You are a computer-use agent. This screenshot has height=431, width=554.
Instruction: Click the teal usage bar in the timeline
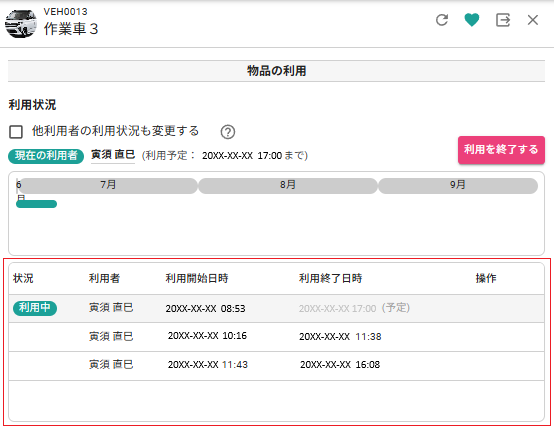point(36,204)
